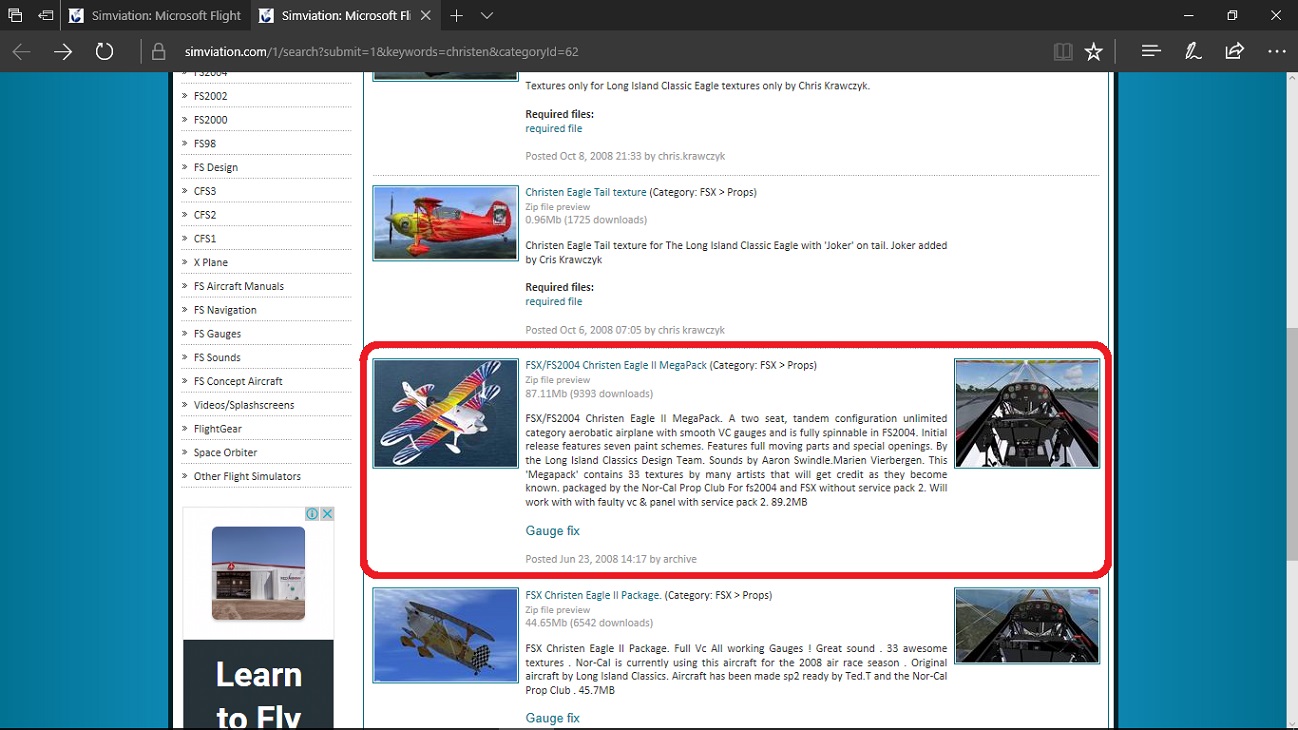Open a new tab with plus
Image resolution: width=1298 pixels, height=730 pixels.
pyautogui.click(x=456, y=15)
